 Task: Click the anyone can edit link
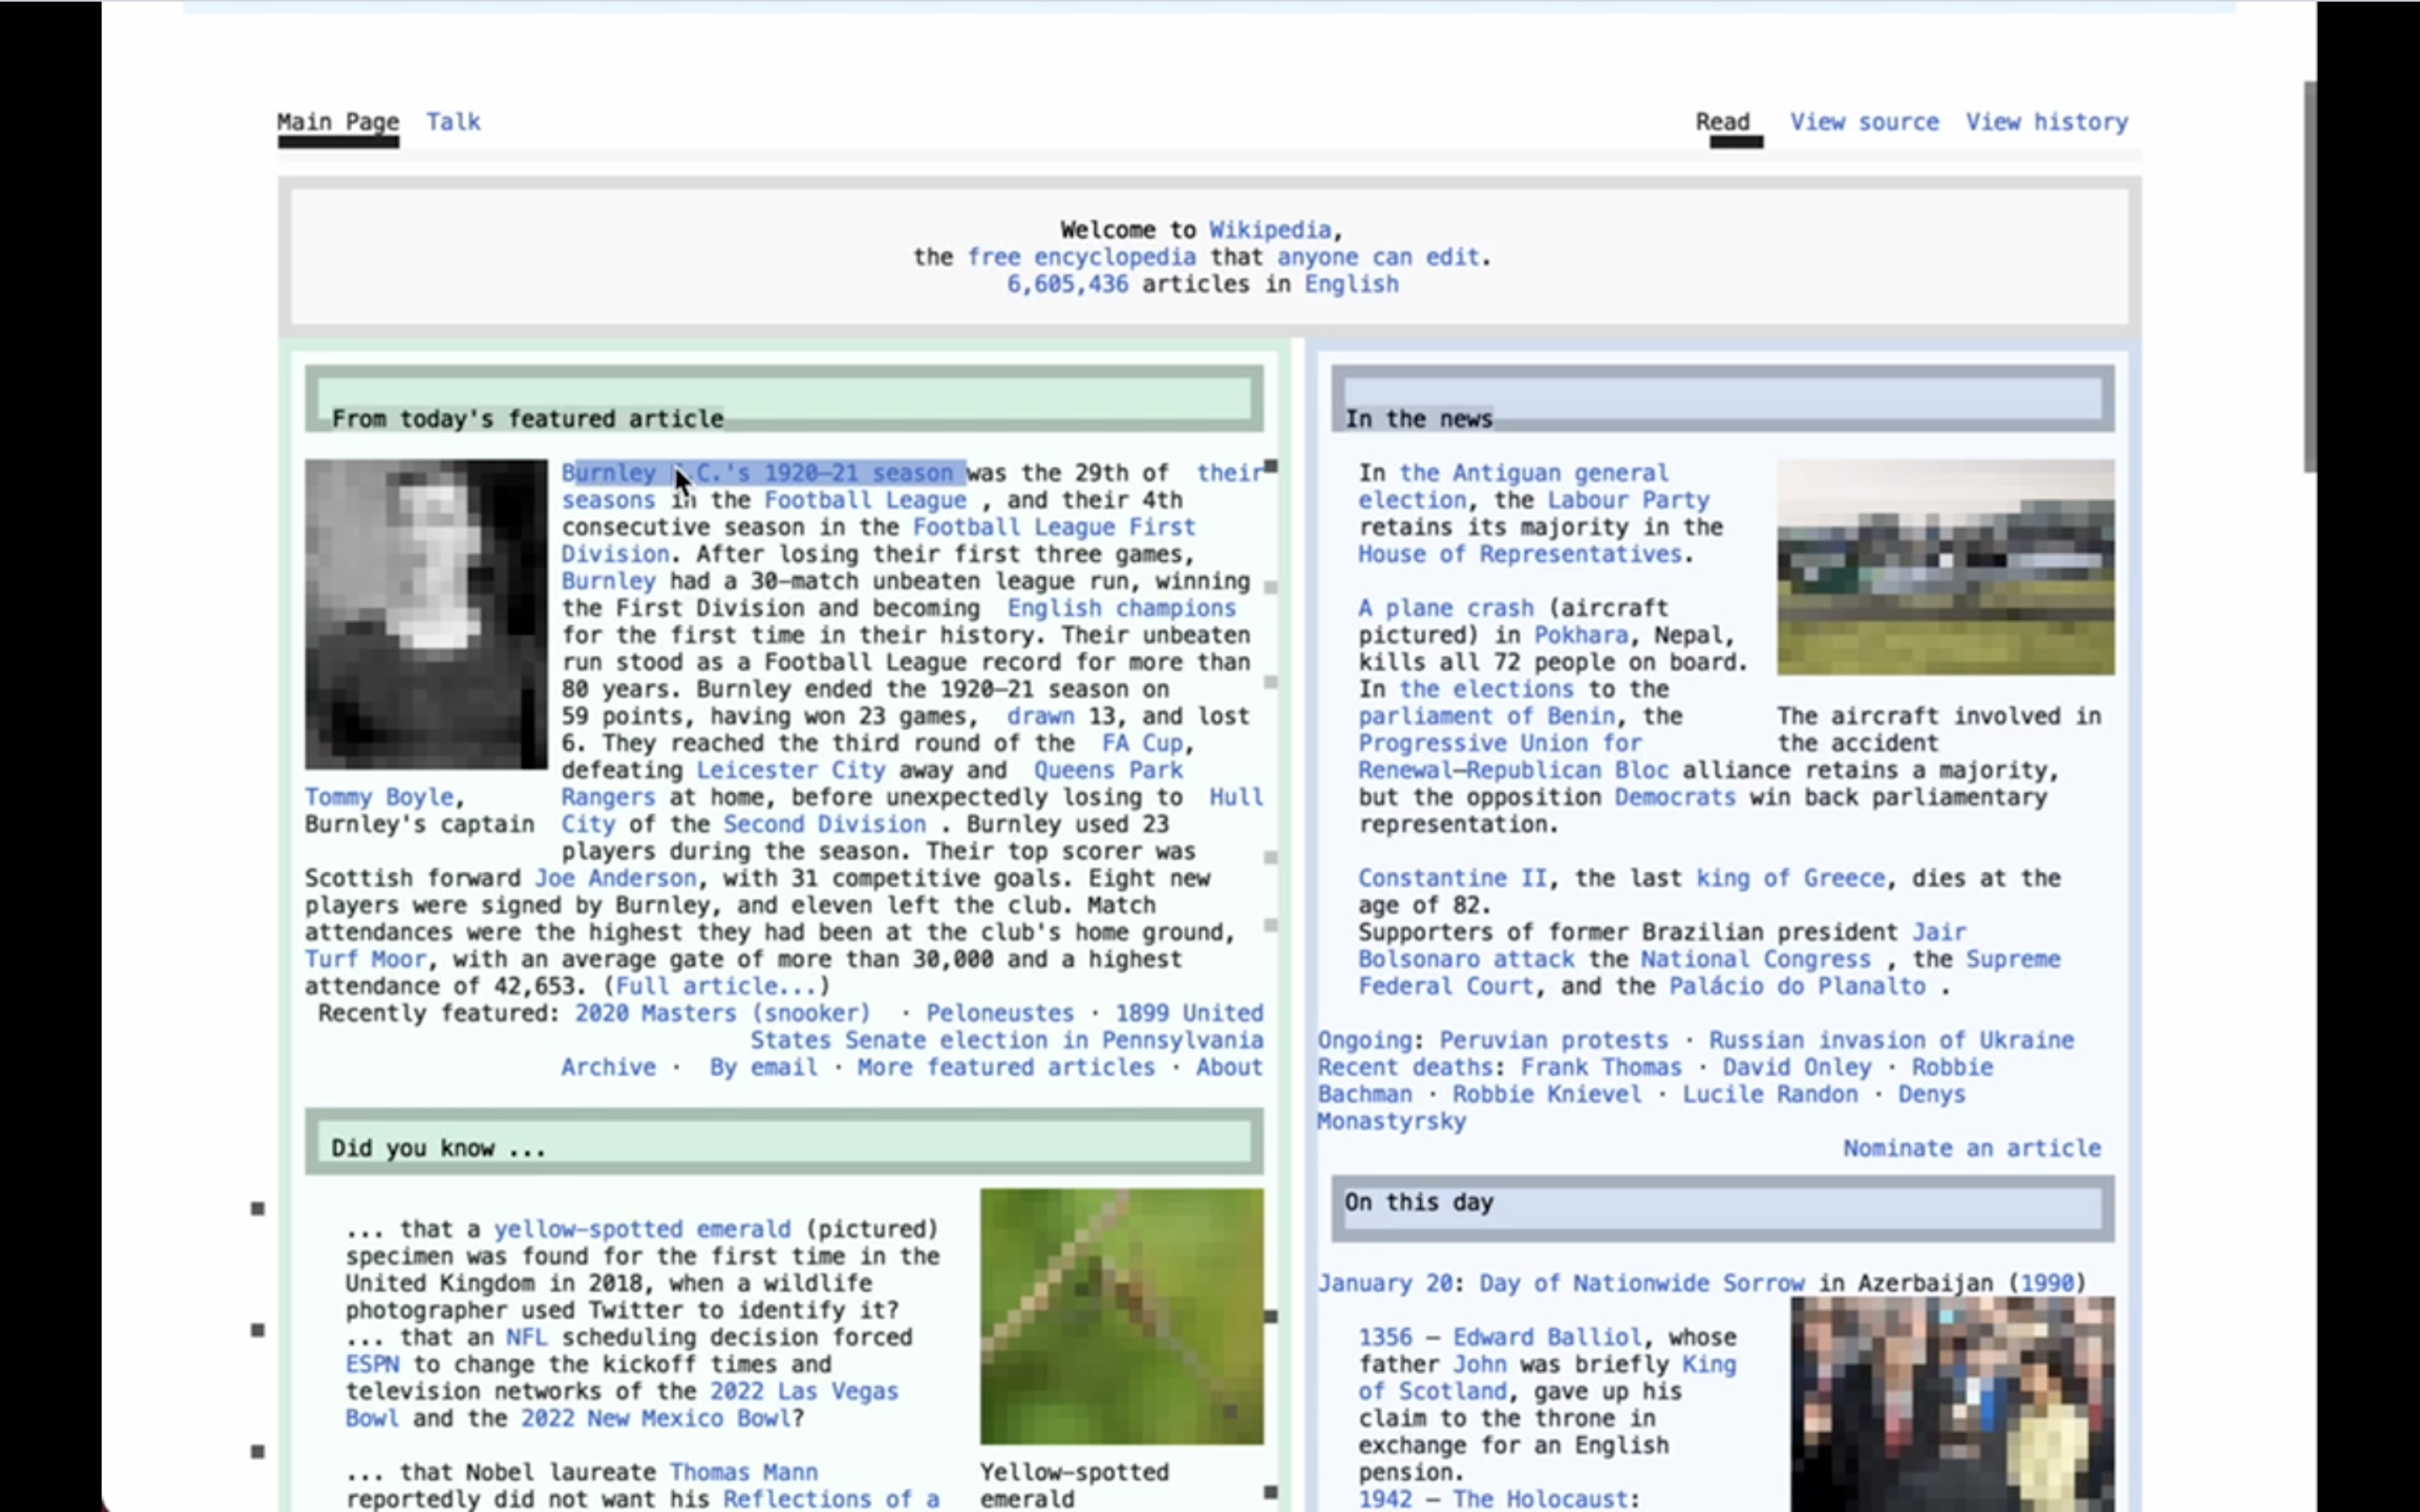1378,257
